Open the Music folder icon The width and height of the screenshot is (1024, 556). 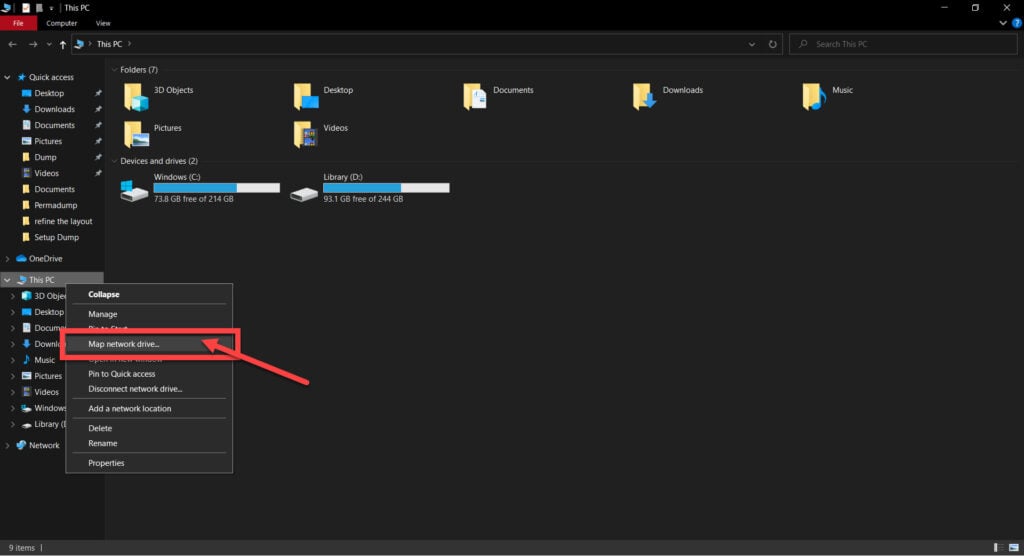click(x=814, y=96)
